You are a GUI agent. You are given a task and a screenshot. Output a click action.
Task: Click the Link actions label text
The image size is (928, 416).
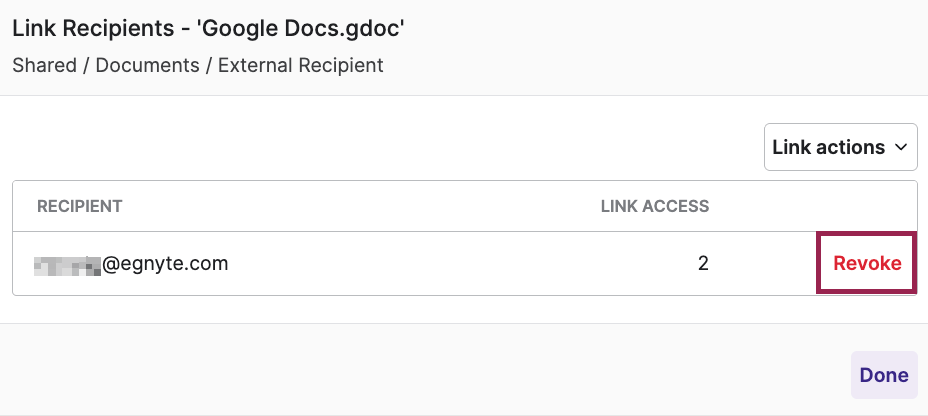pyautogui.click(x=829, y=147)
